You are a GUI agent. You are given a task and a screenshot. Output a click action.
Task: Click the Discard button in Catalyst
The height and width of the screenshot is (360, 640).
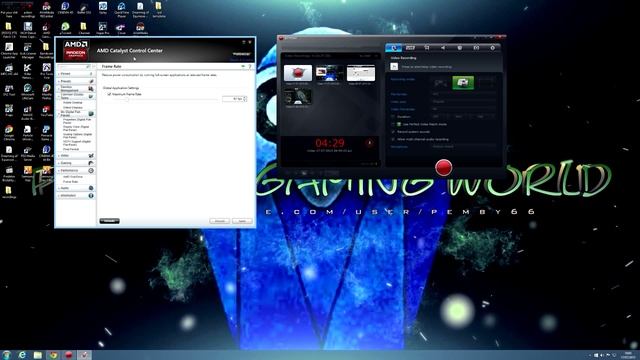(220, 221)
